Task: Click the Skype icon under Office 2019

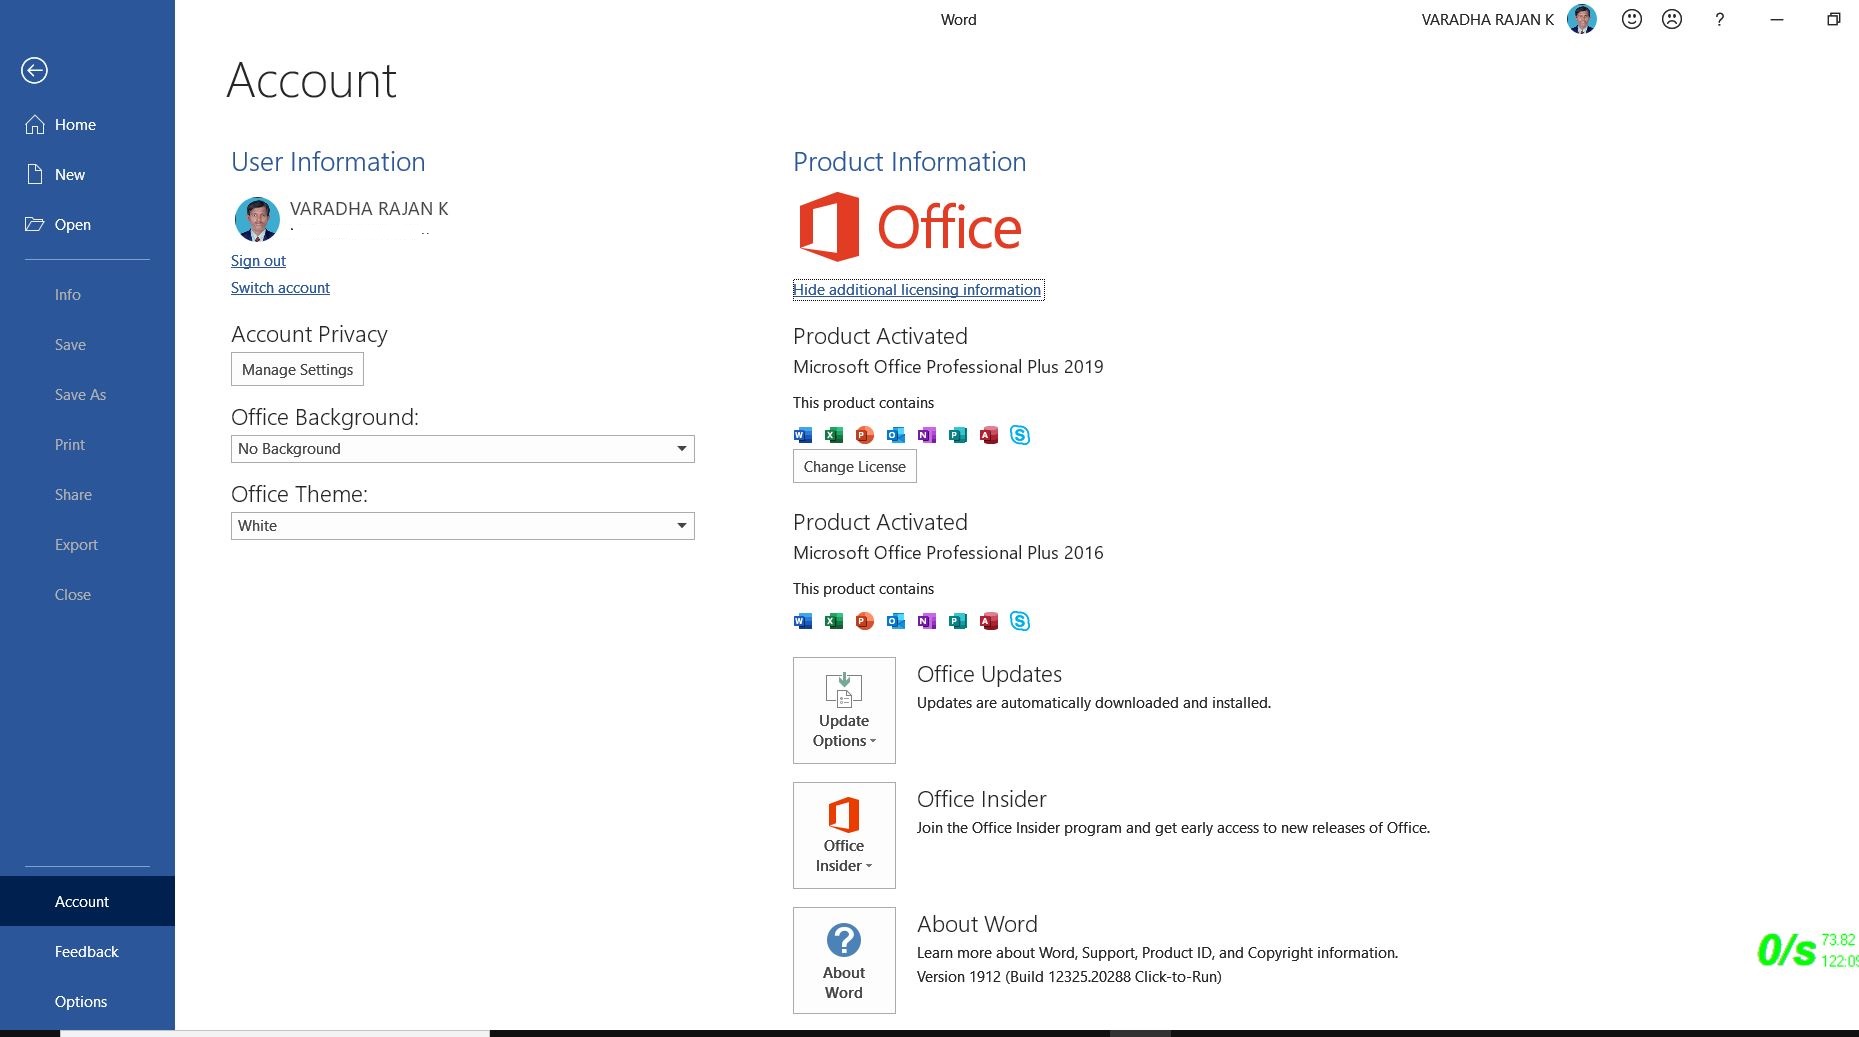Action: click(1020, 435)
